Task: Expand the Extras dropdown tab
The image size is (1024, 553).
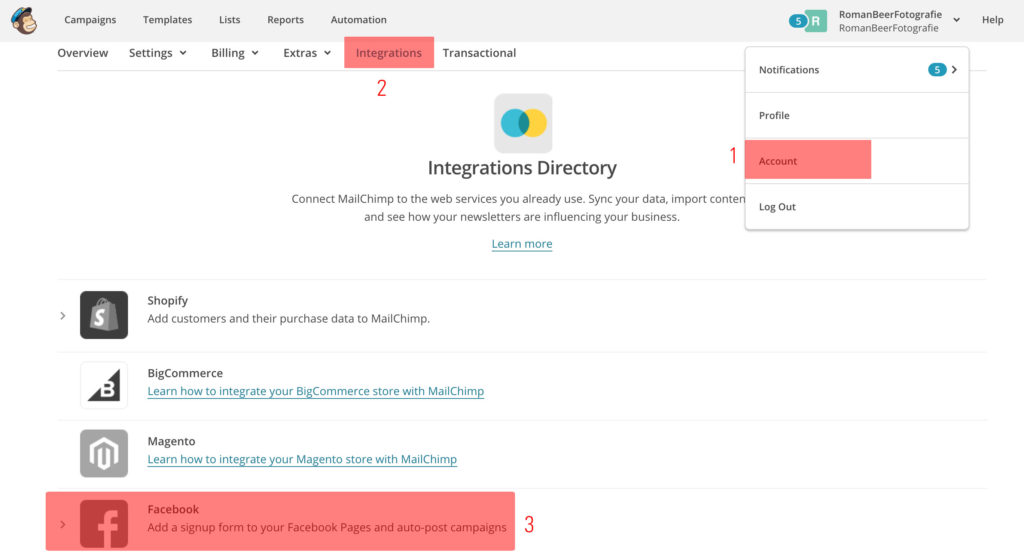Action: pyautogui.click(x=307, y=53)
